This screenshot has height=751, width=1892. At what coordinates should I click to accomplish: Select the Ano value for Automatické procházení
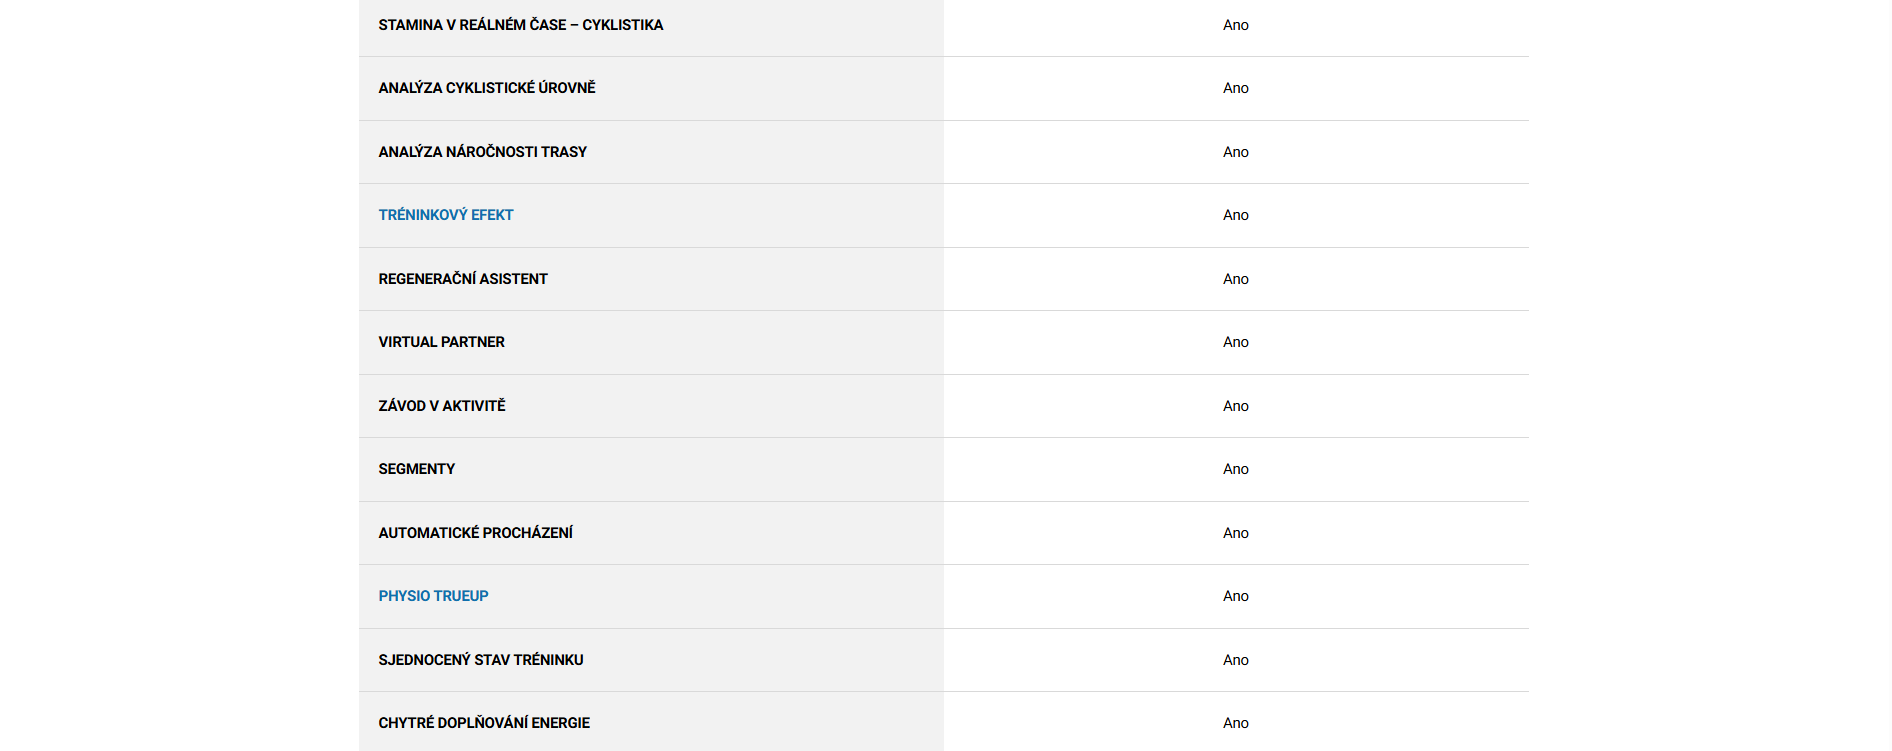point(1235,533)
